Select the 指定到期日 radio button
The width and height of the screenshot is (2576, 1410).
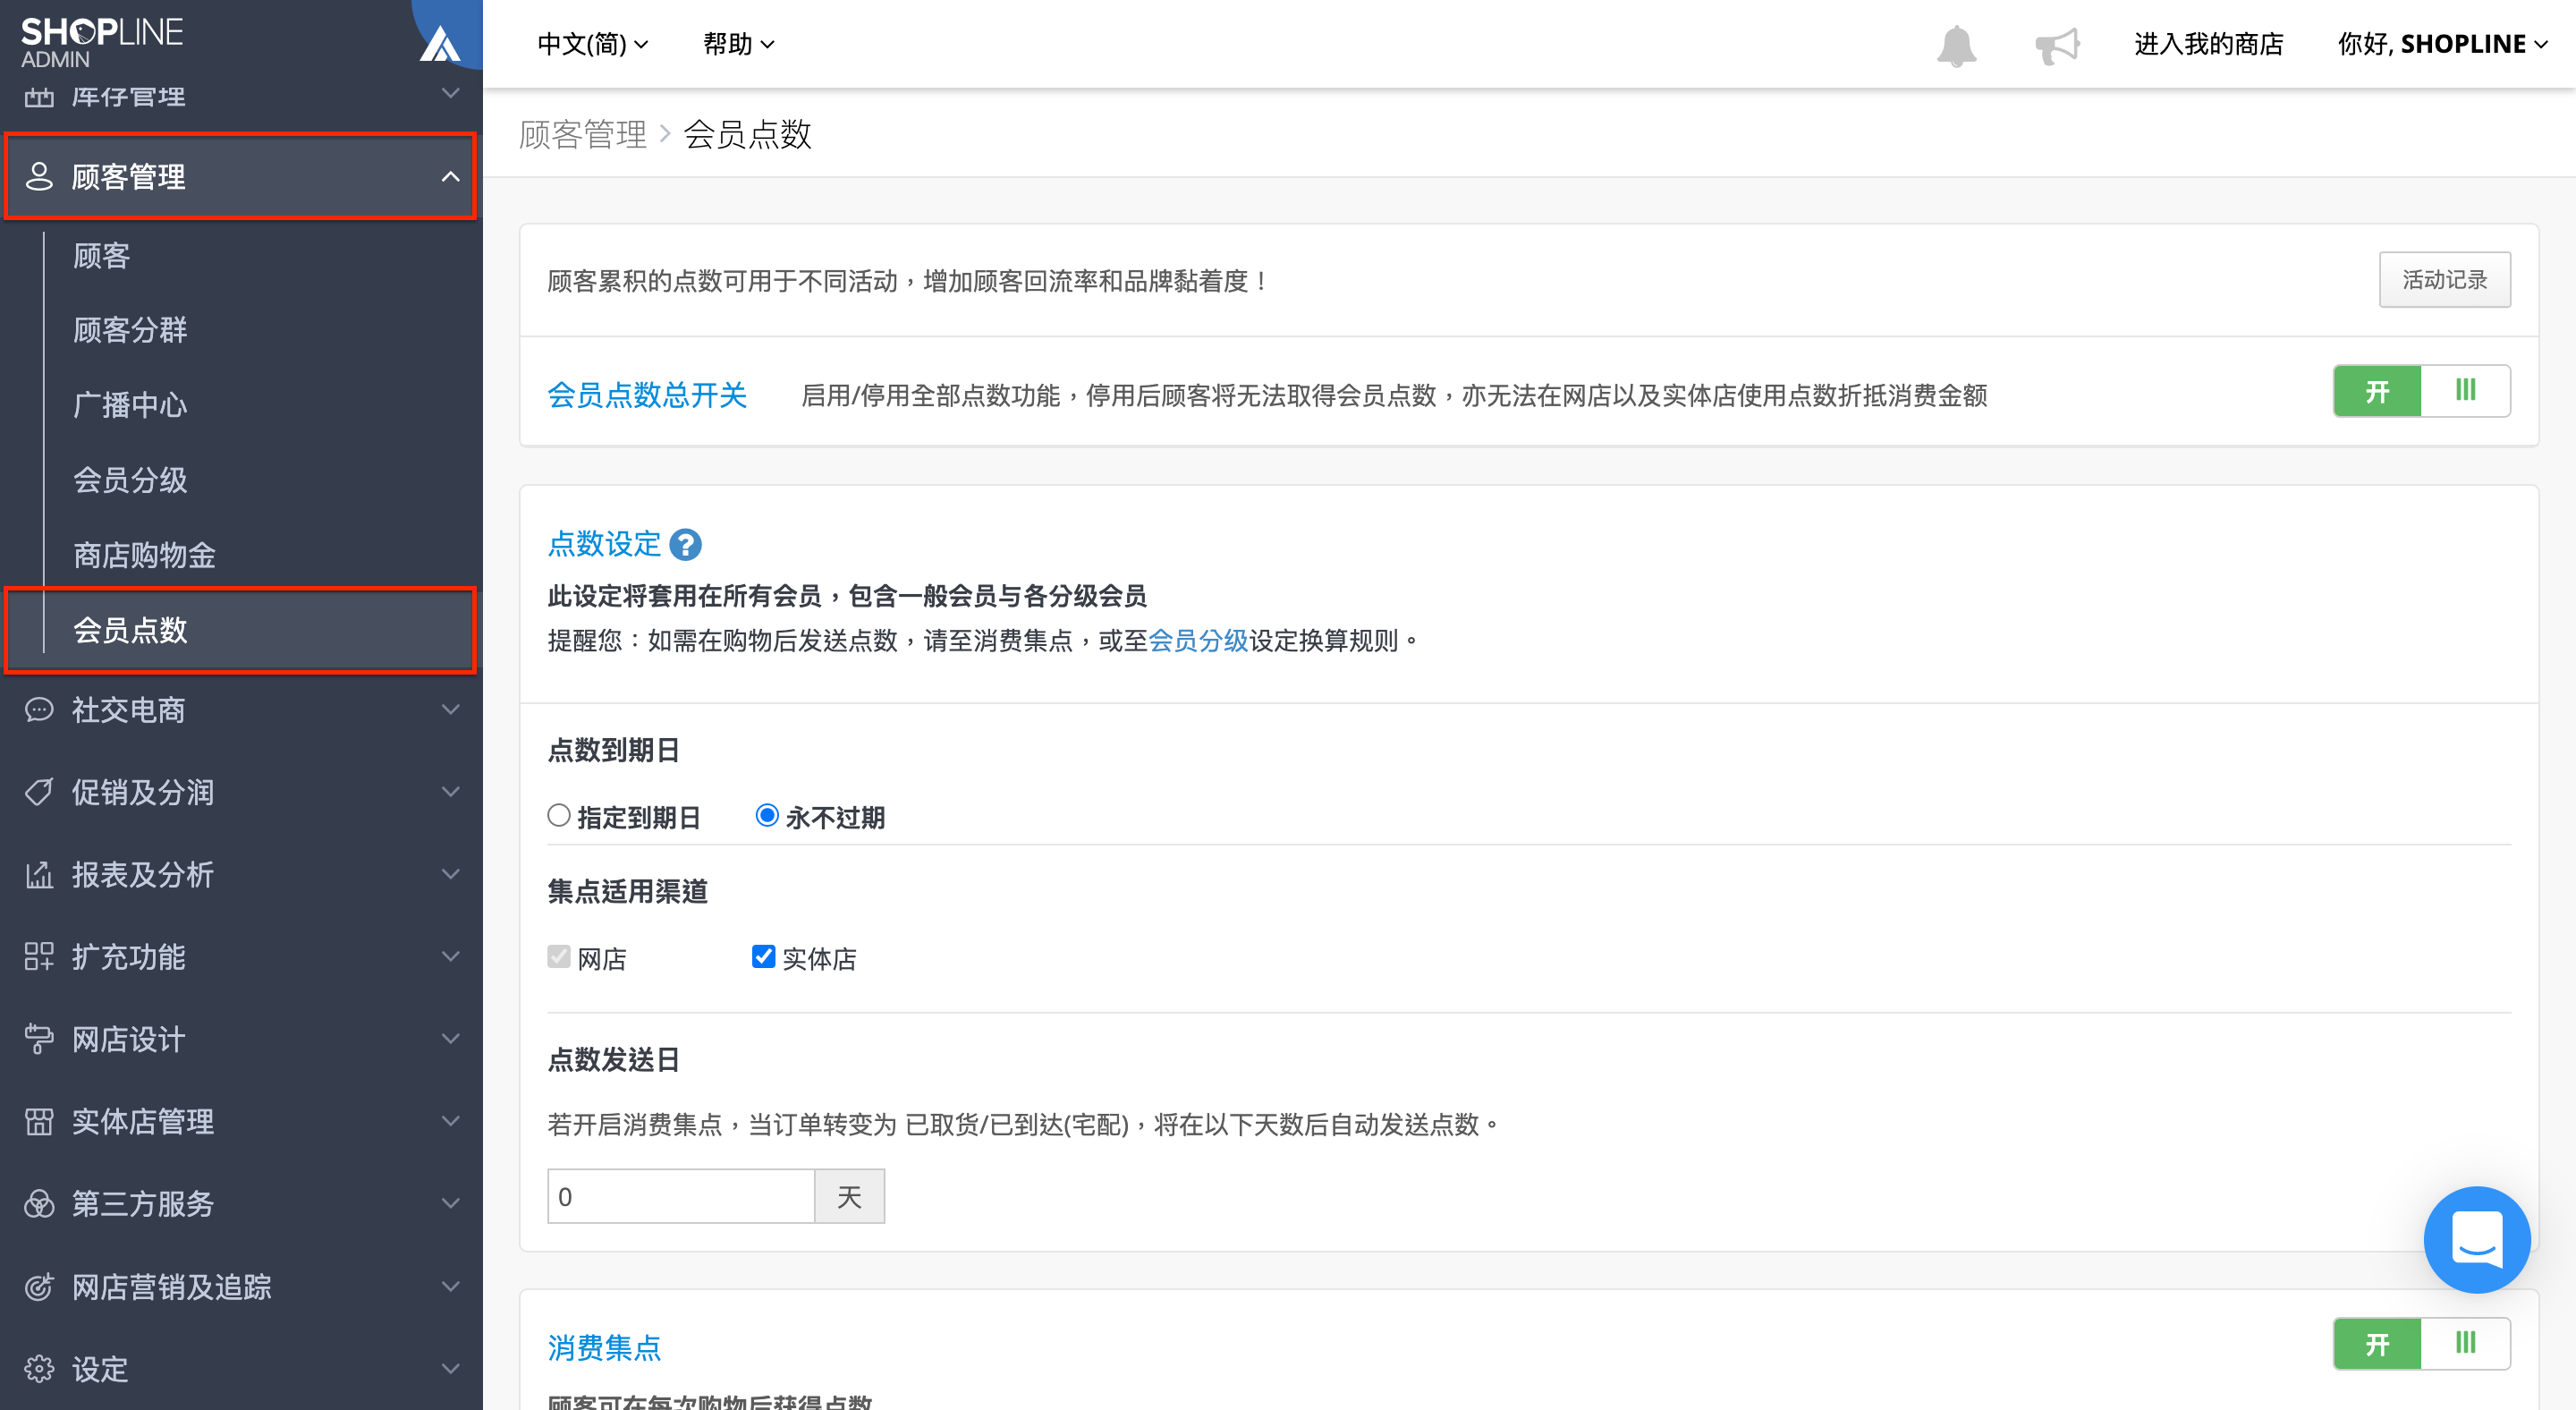(x=559, y=816)
